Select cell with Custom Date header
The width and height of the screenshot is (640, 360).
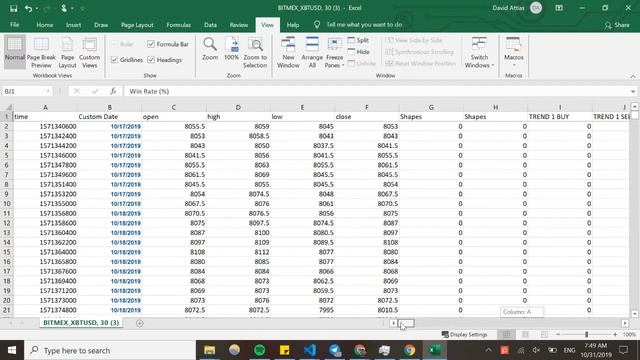pyautogui.click(x=109, y=117)
